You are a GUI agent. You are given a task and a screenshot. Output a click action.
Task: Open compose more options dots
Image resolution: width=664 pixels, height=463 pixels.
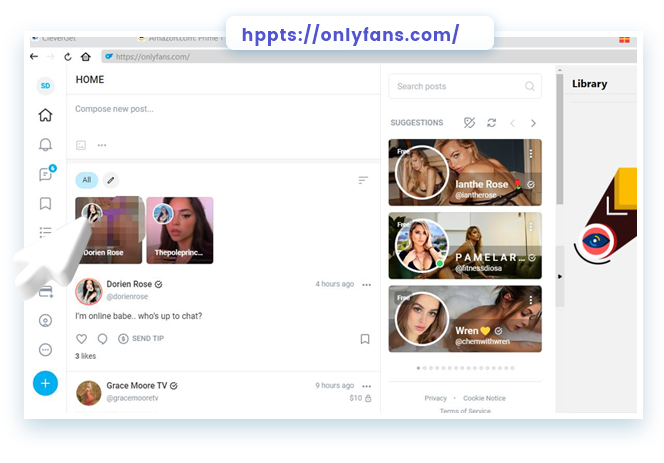102,145
